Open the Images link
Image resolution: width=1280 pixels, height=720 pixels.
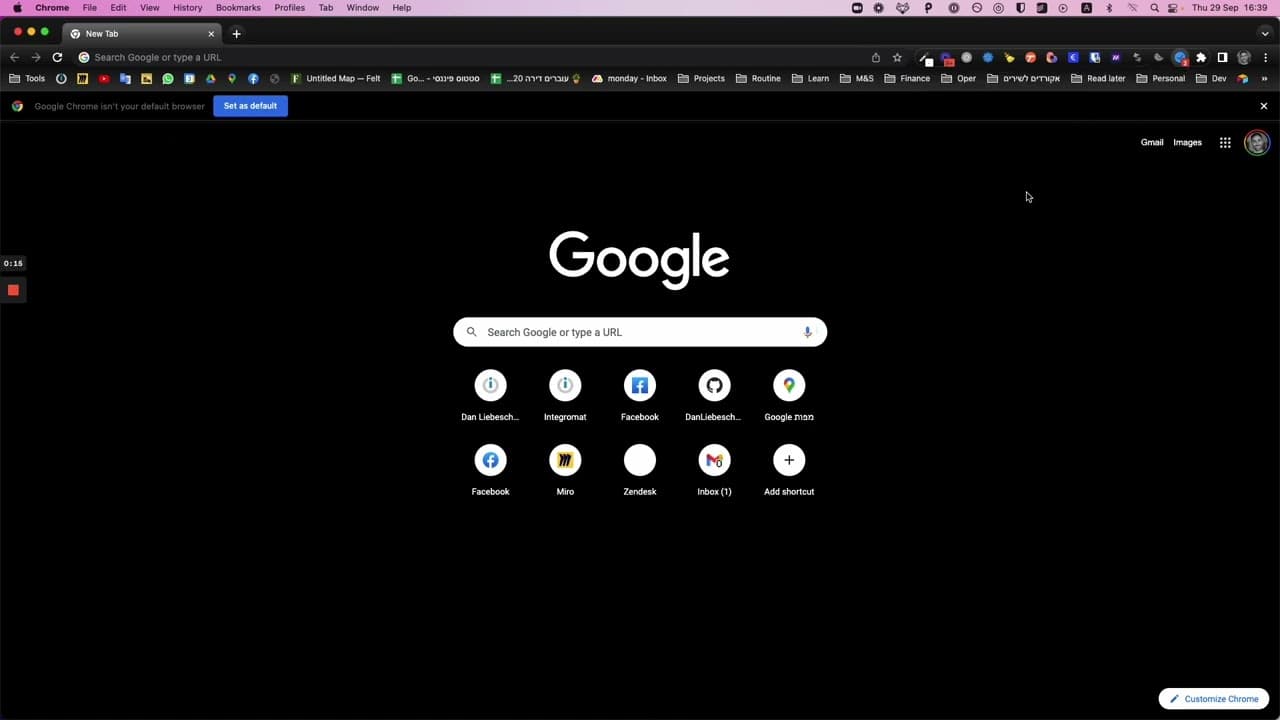tap(1187, 143)
